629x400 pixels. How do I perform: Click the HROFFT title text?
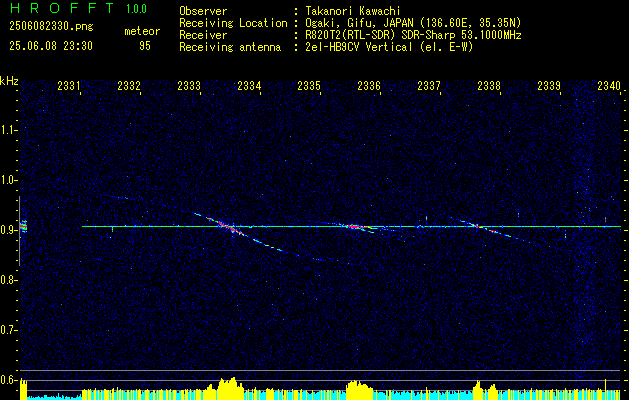[x=62, y=8]
